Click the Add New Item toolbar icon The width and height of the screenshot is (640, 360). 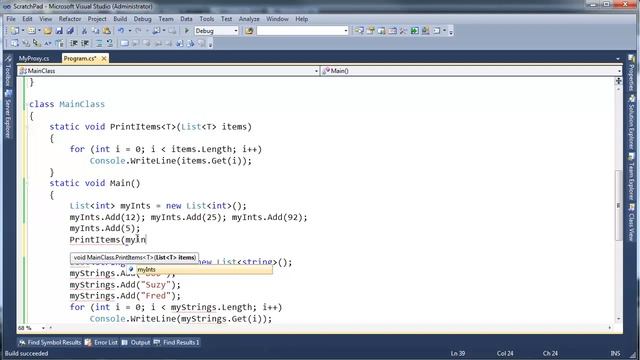(x=31, y=31)
